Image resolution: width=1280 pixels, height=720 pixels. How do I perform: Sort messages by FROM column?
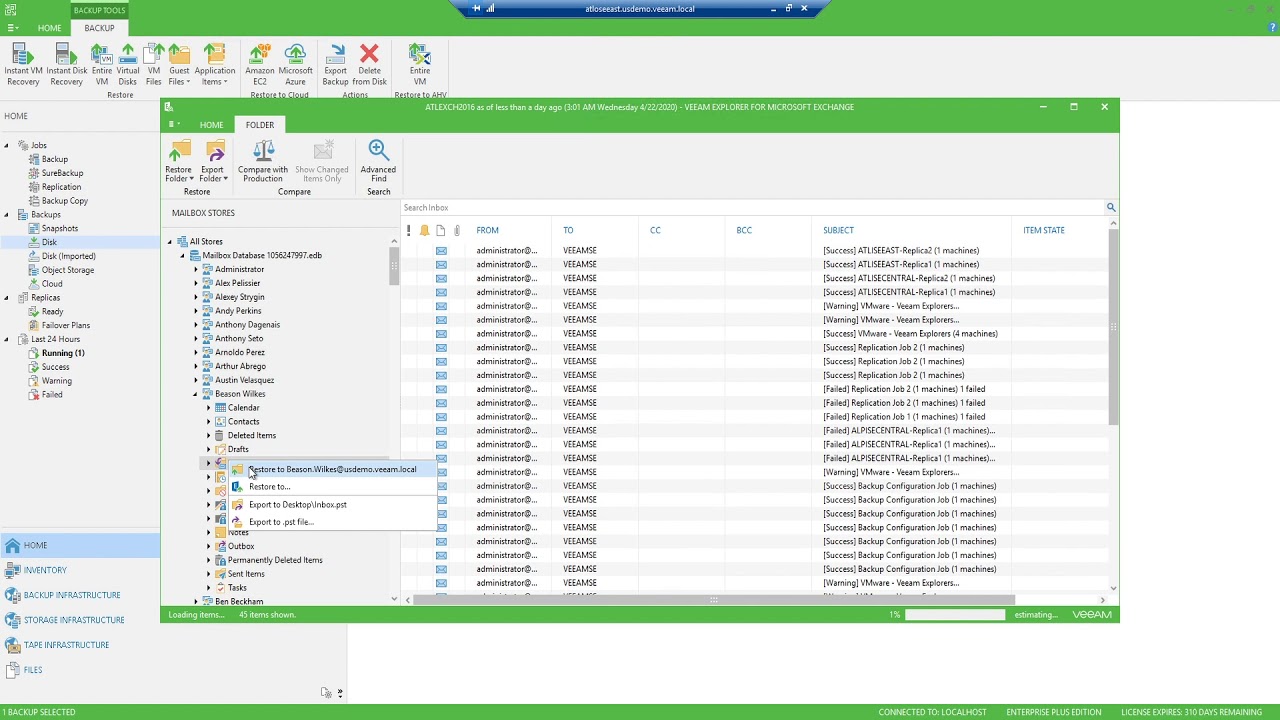[x=487, y=230]
